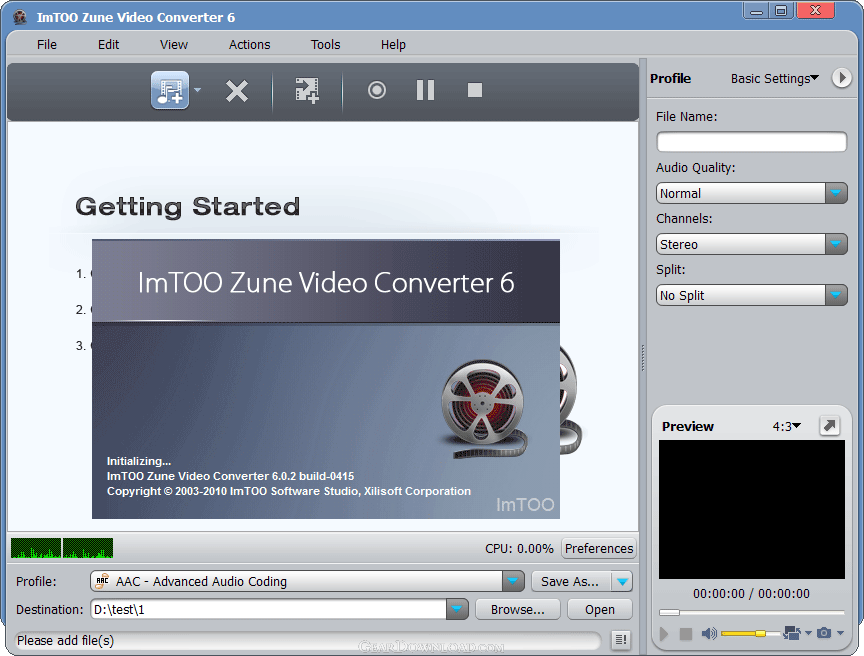Start conversion with the round Convert icon
The width and height of the screenshot is (864, 656).
tap(377, 90)
